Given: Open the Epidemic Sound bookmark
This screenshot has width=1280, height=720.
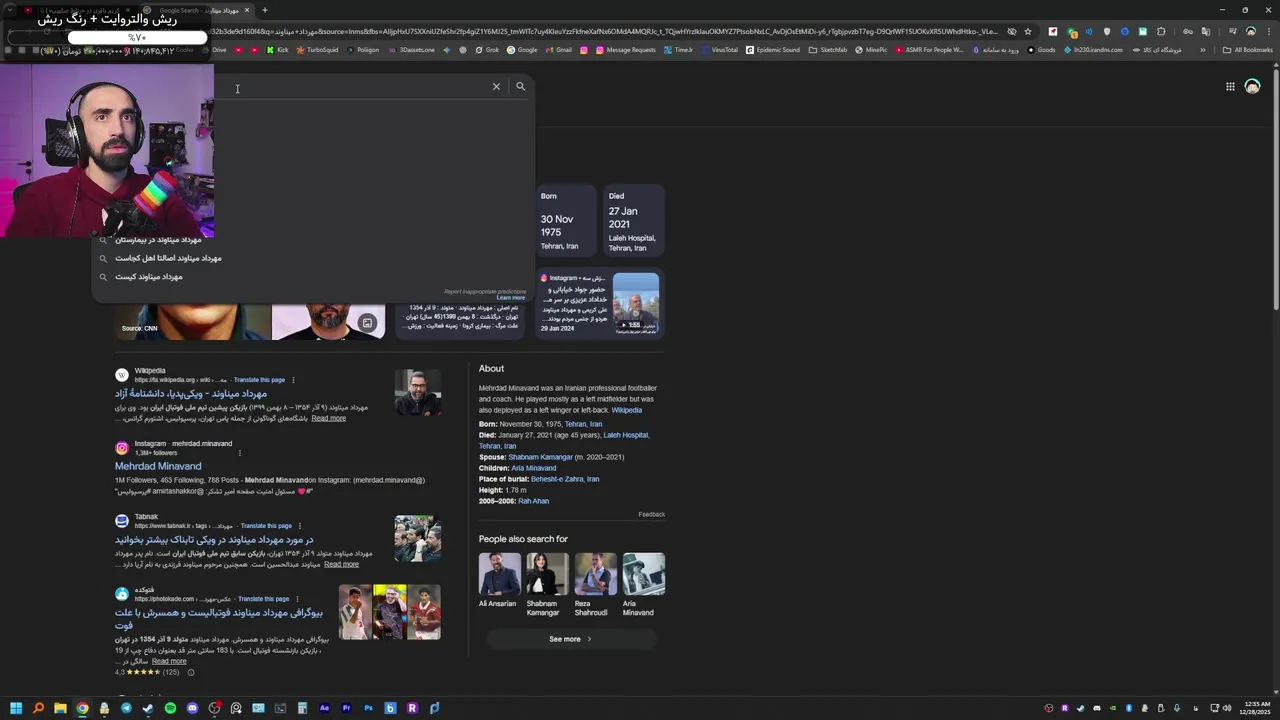Looking at the screenshot, I should point(773,49).
